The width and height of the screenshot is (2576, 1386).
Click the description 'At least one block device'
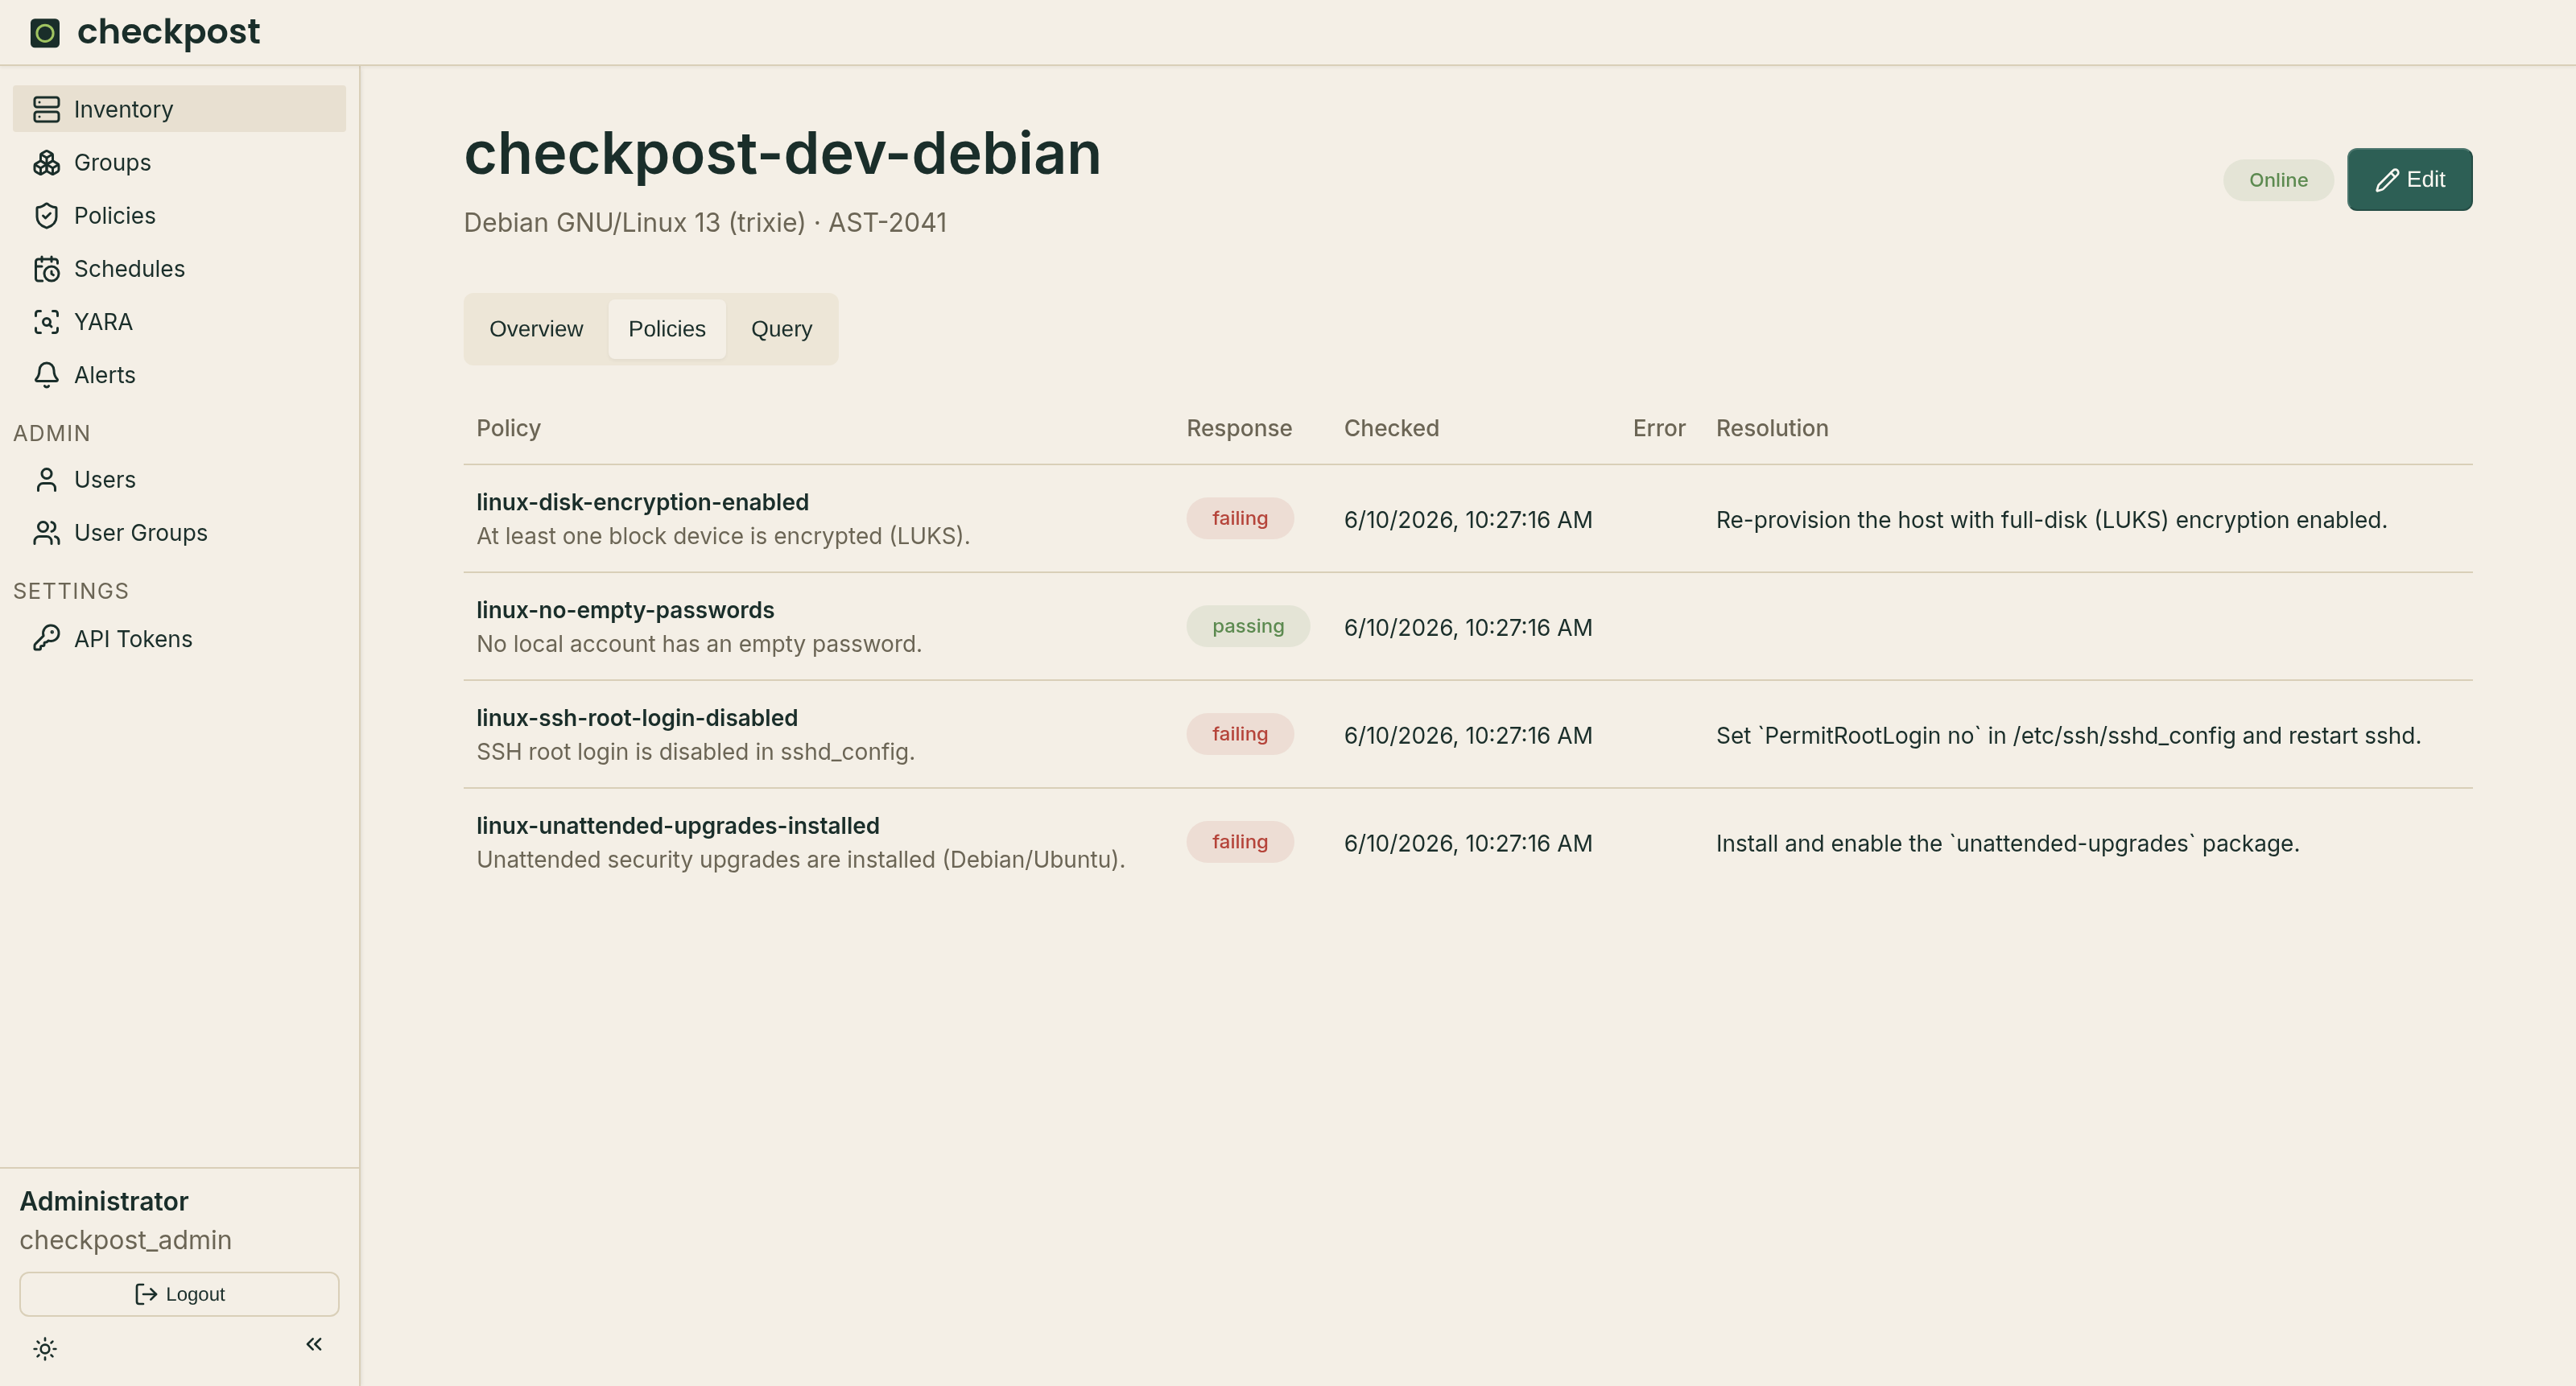coord(723,536)
